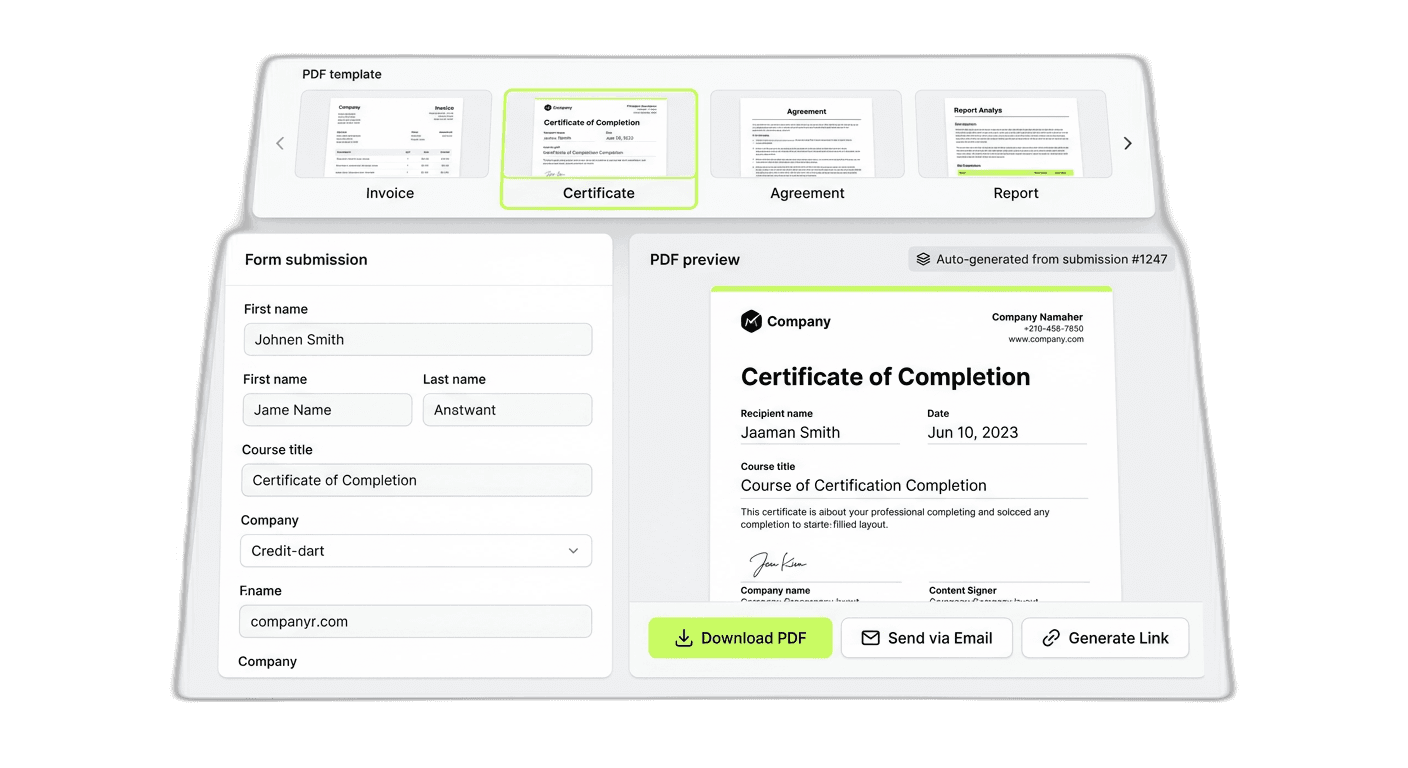Viewport: 1408px width, 768px height.
Task: Click the Generate Link button
Action: pyautogui.click(x=1105, y=637)
